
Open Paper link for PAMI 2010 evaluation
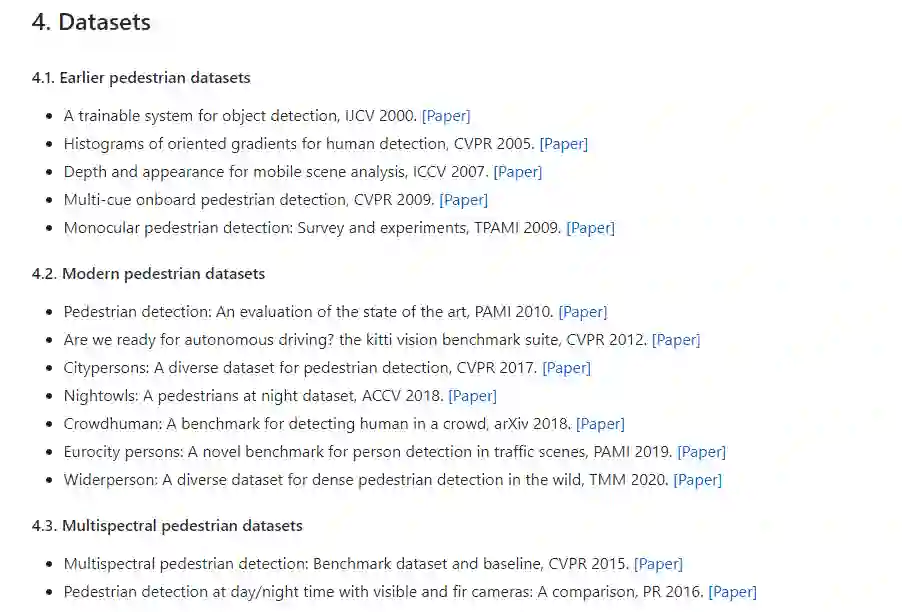(x=583, y=312)
